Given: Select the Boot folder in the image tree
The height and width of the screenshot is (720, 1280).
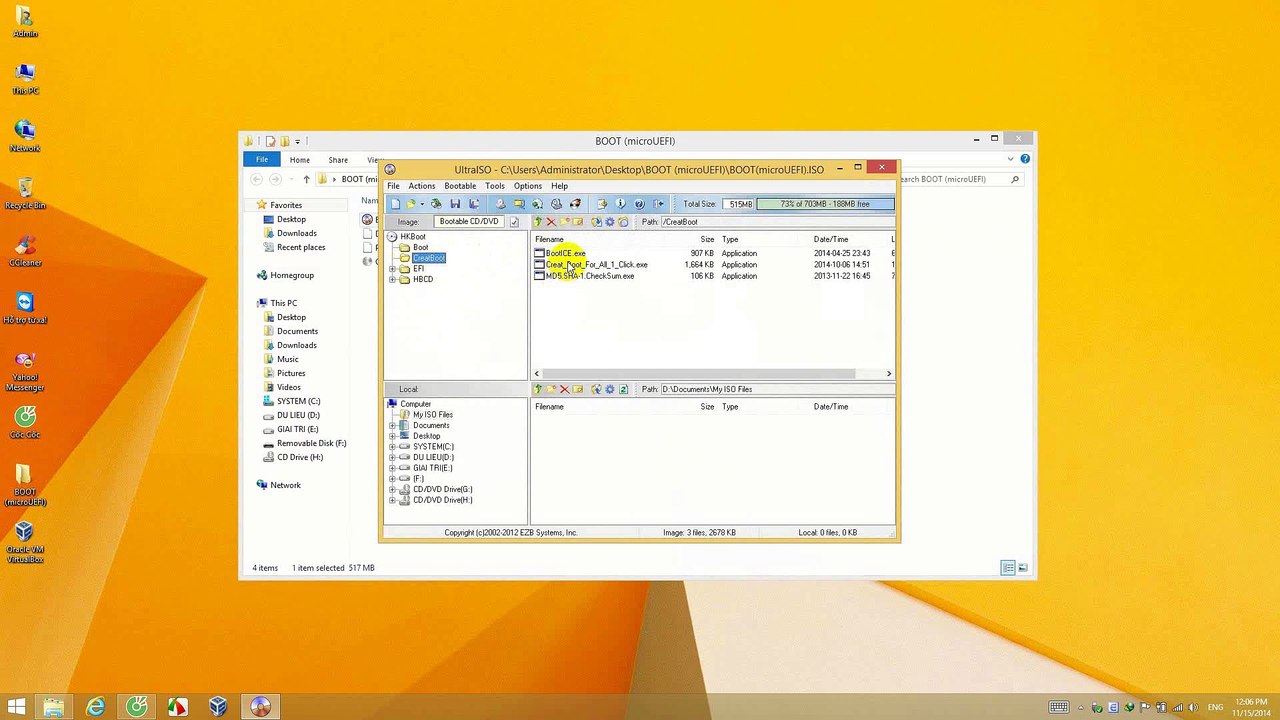Looking at the screenshot, I should 420,248.
